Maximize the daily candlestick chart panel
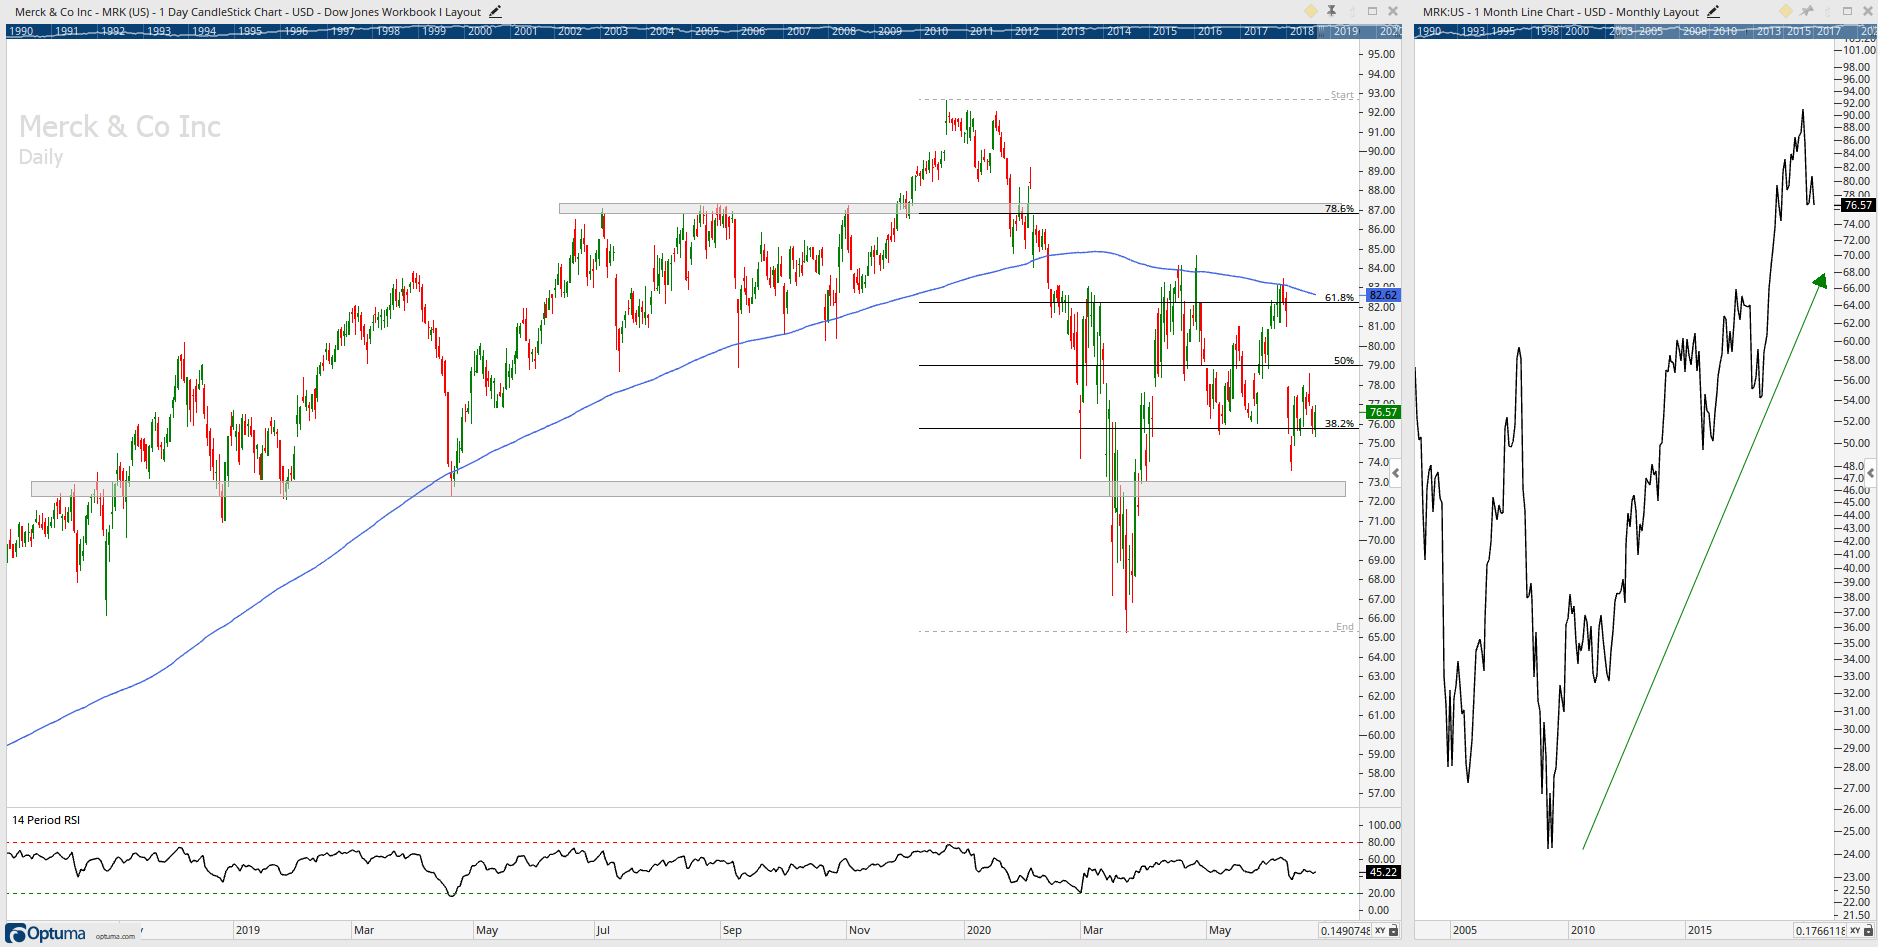The height and width of the screenshot is (947, 1878). click(1373, 11)
